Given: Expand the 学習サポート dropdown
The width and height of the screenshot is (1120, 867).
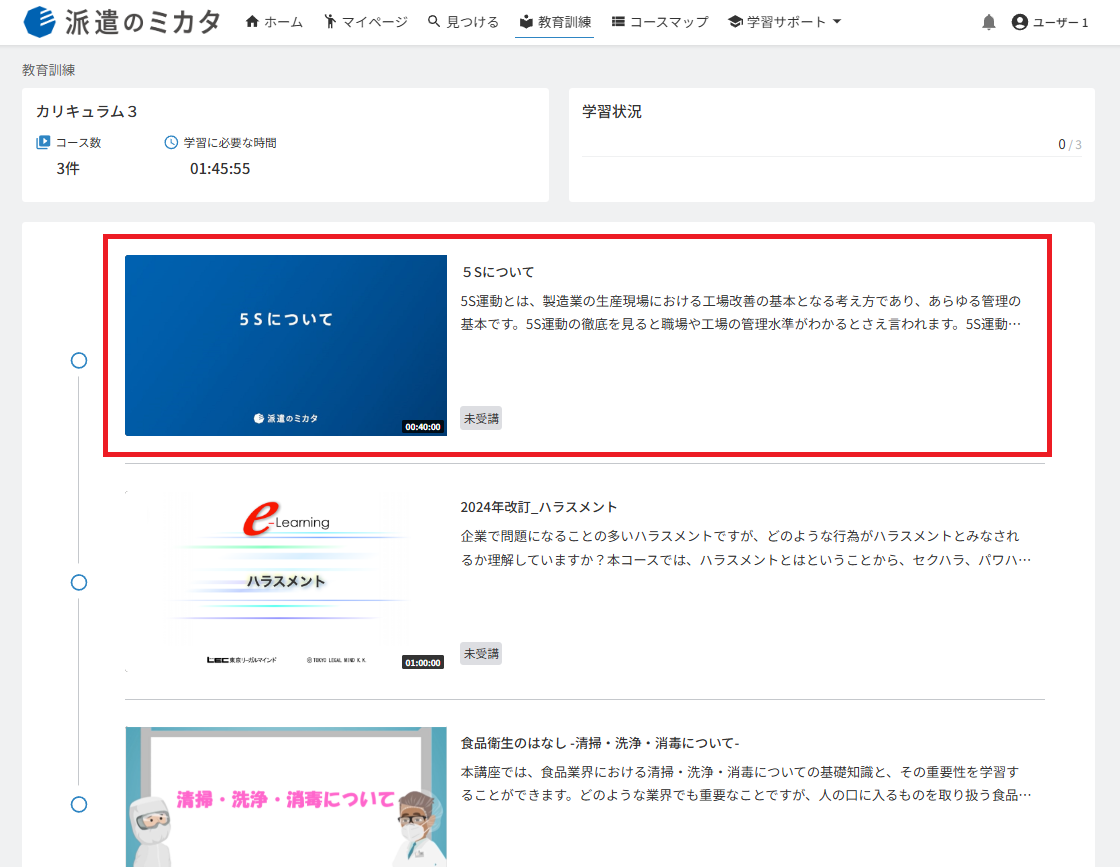Looking at the screenshot, I should click(784, 22).
